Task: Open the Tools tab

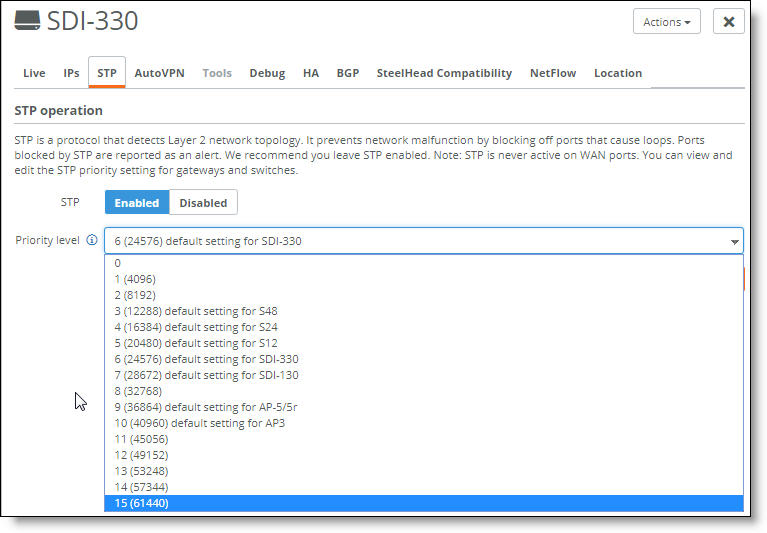Action: [x=217, y=73]
